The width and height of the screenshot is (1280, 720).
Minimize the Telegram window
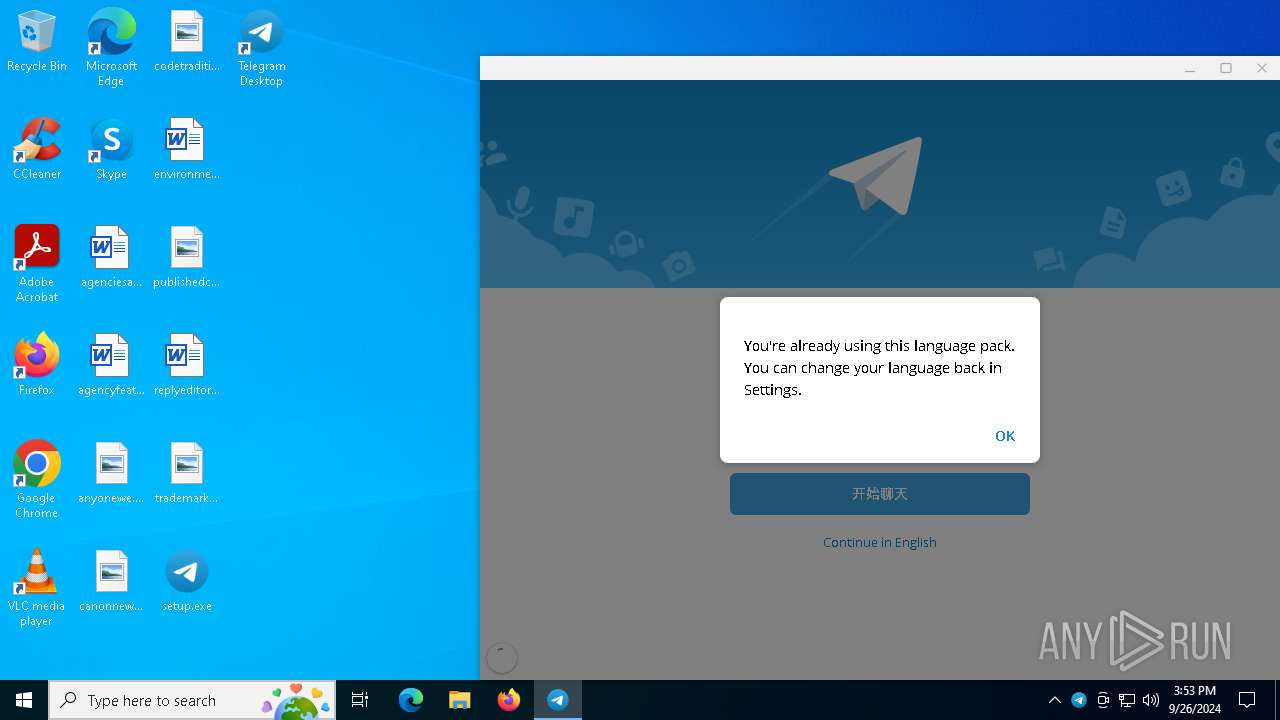1190,68
